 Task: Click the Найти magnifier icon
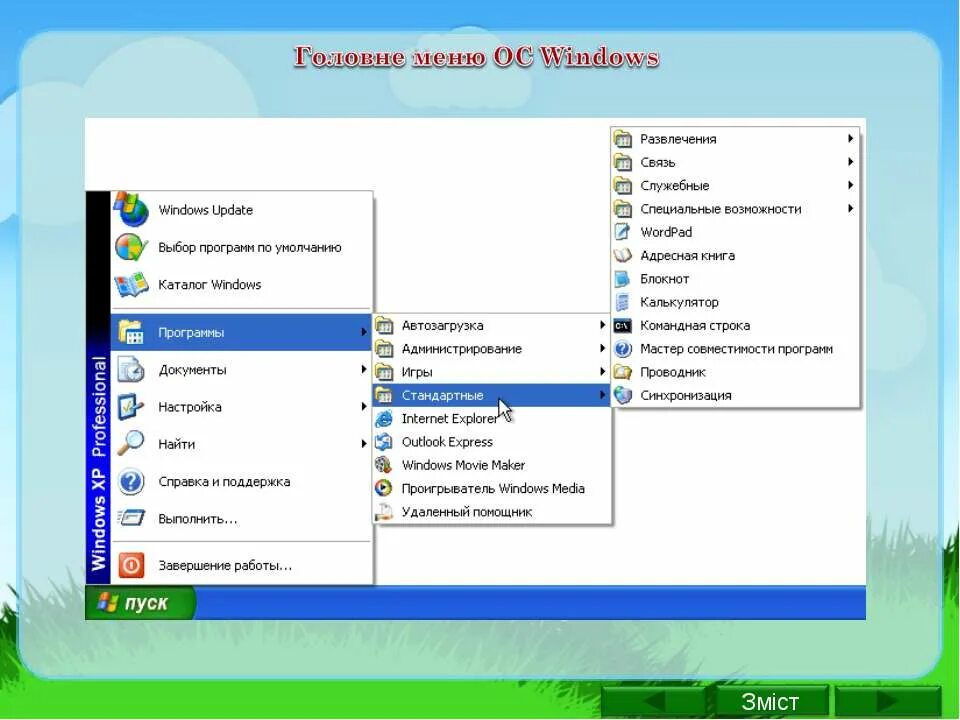[131, 444]
